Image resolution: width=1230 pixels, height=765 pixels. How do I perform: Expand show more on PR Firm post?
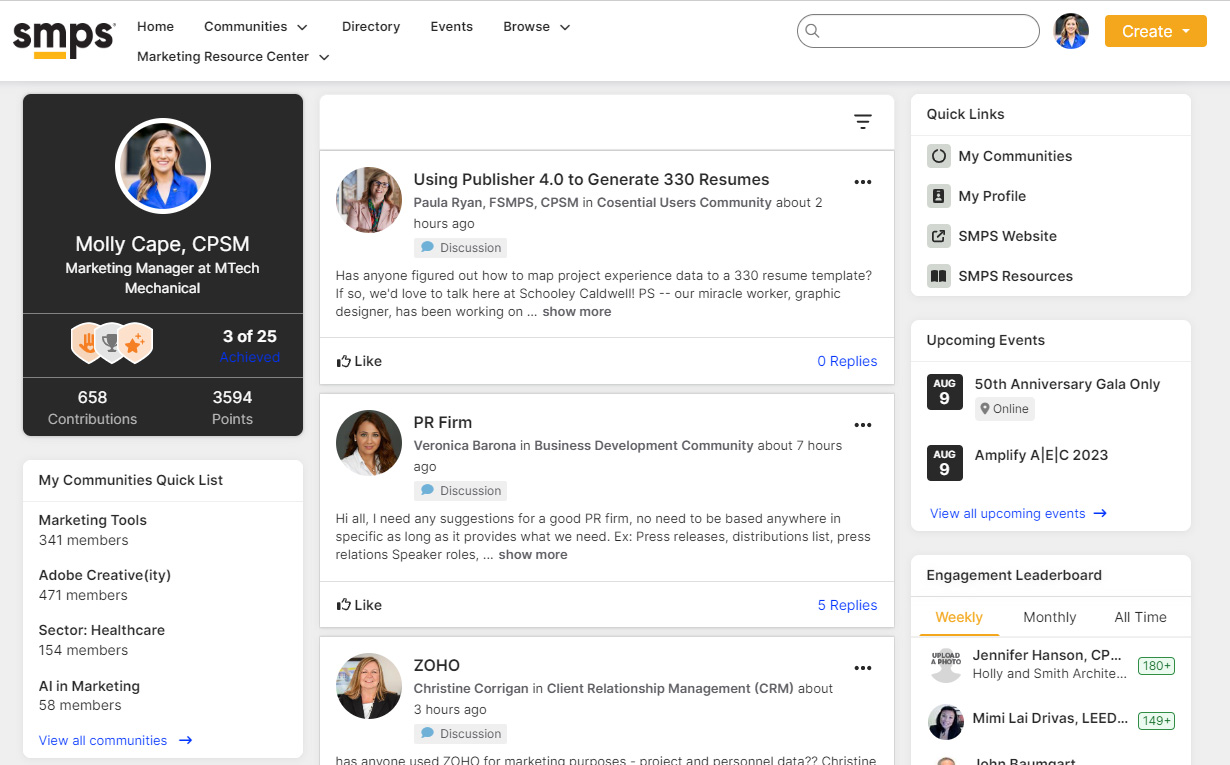(x=533, y=555)
